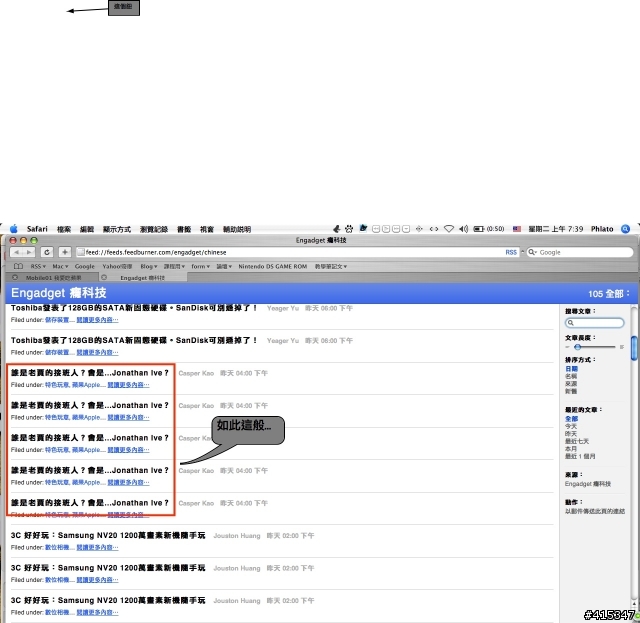Click the black bird menu bar icon
640x623 pixels.
tap(336, 229)
